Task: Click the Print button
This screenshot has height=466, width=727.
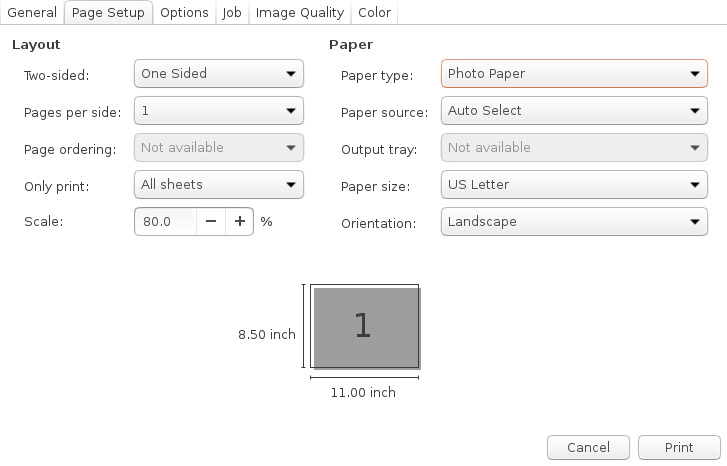Action: 679,447
